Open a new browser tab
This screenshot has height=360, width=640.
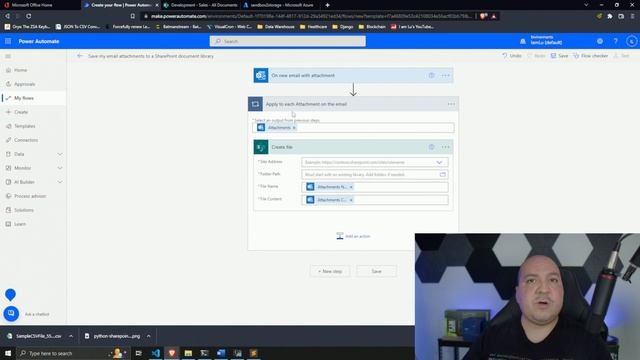(327, 5)
